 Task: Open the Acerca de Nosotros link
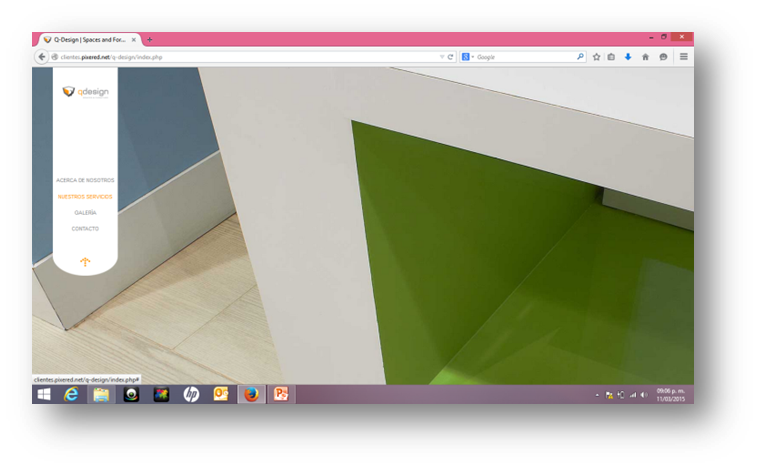click(x=85, y=180)
